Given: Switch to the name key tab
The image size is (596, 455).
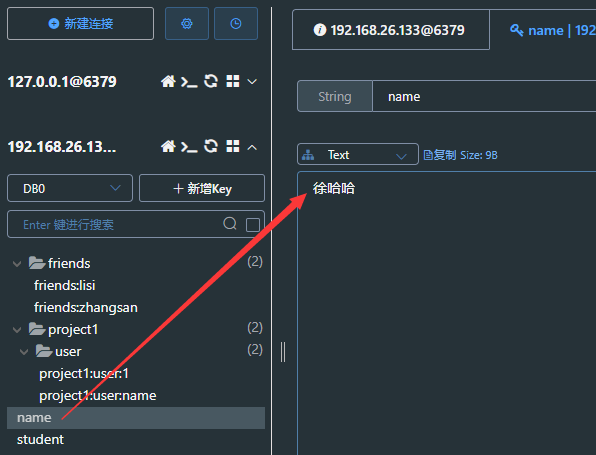Looking at the screenshot, I should point(552,30).
